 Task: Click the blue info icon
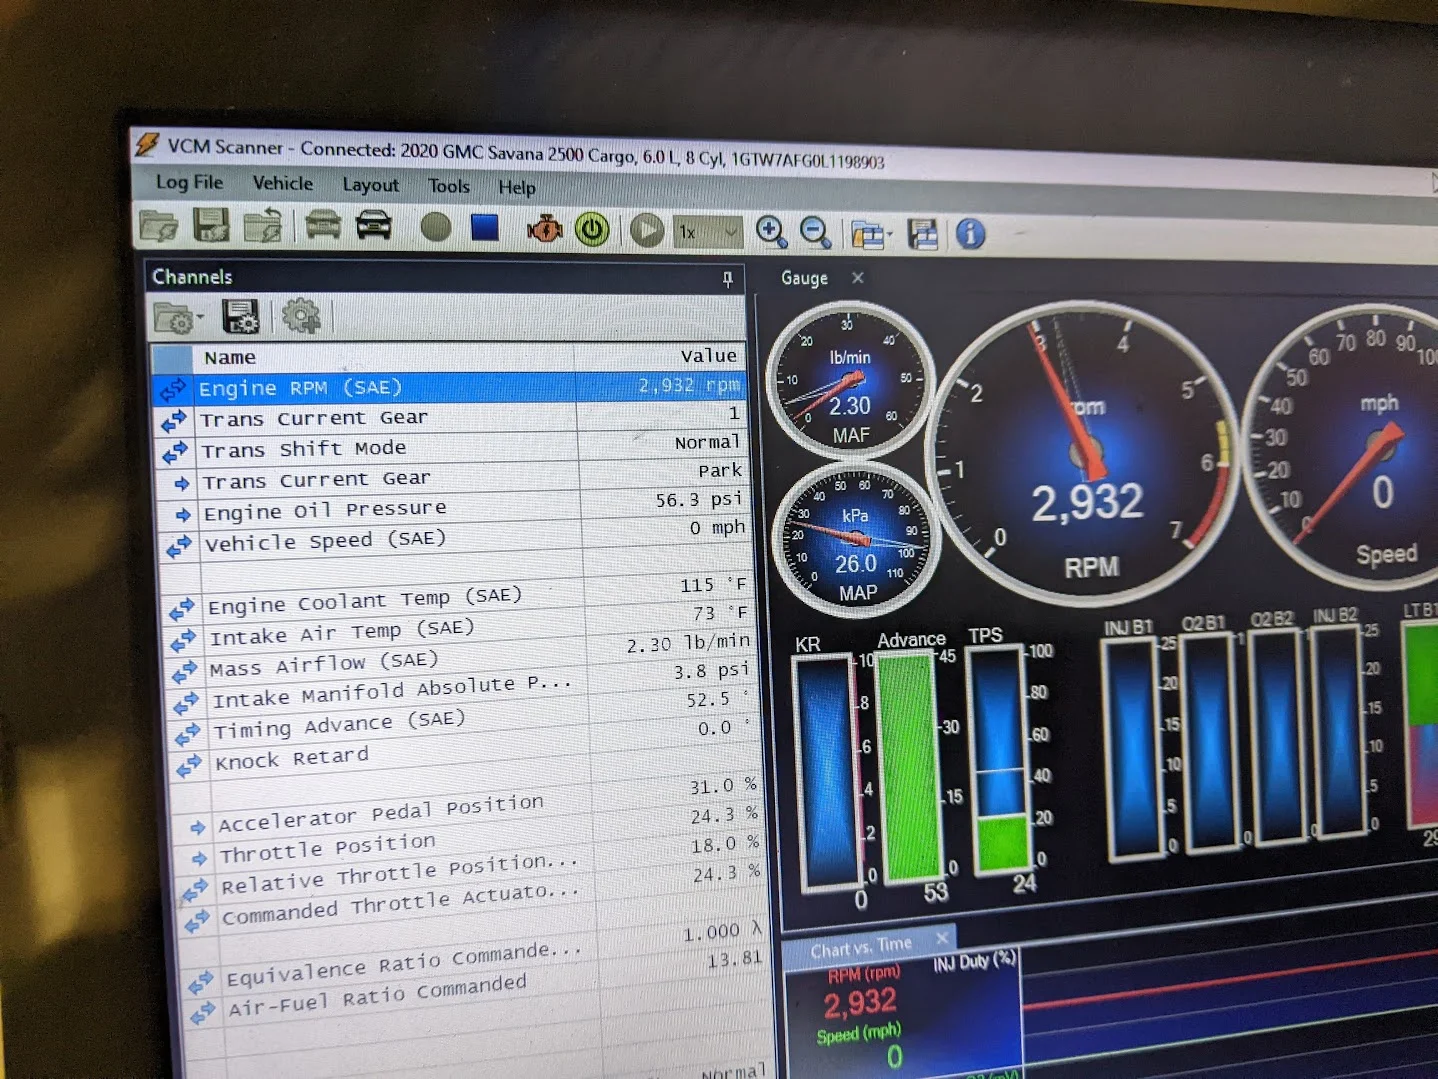(970, 234)
